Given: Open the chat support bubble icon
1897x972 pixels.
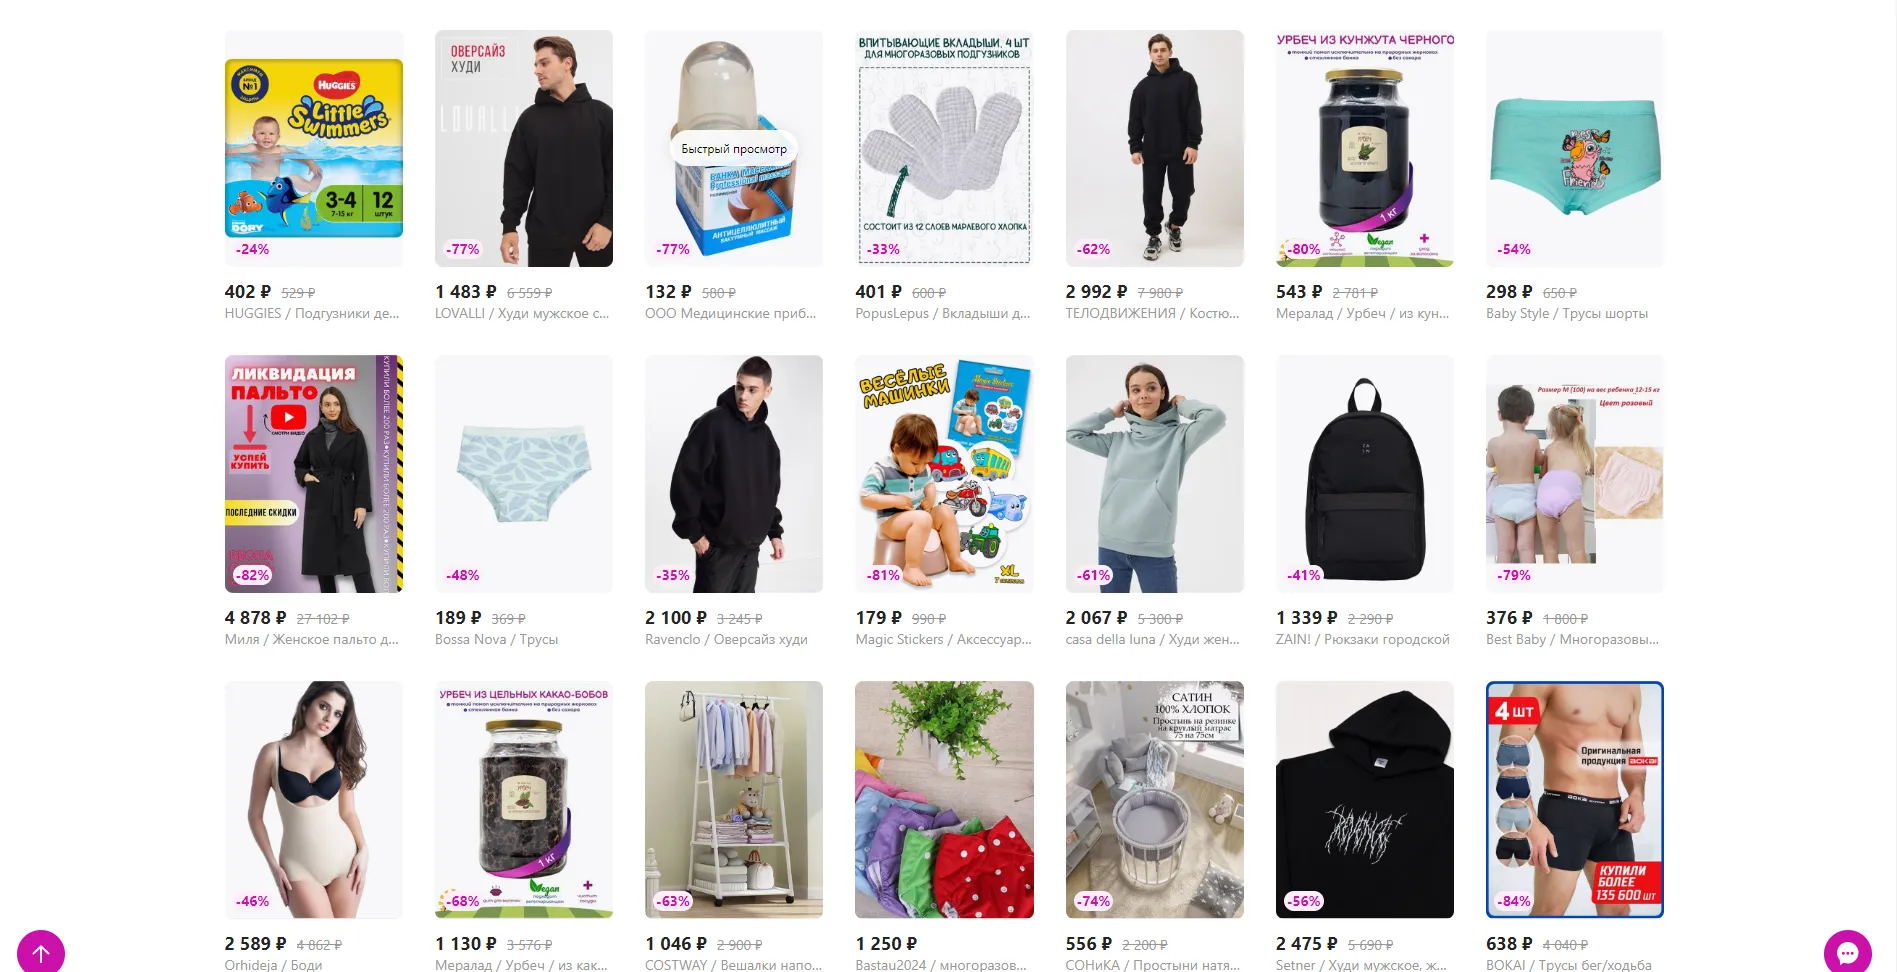Looking at the screenshot, I should (x=1847, y=953).
